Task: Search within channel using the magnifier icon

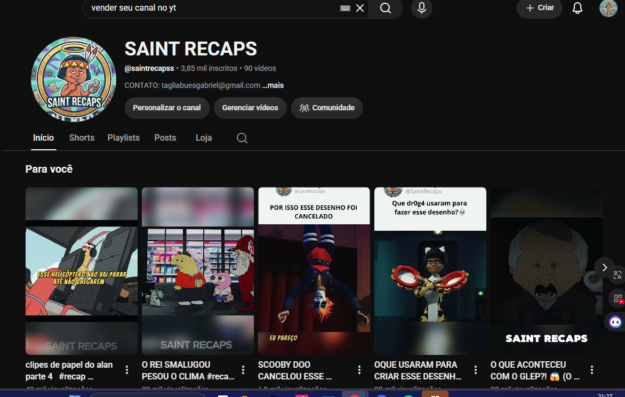Action: [242, 138]
